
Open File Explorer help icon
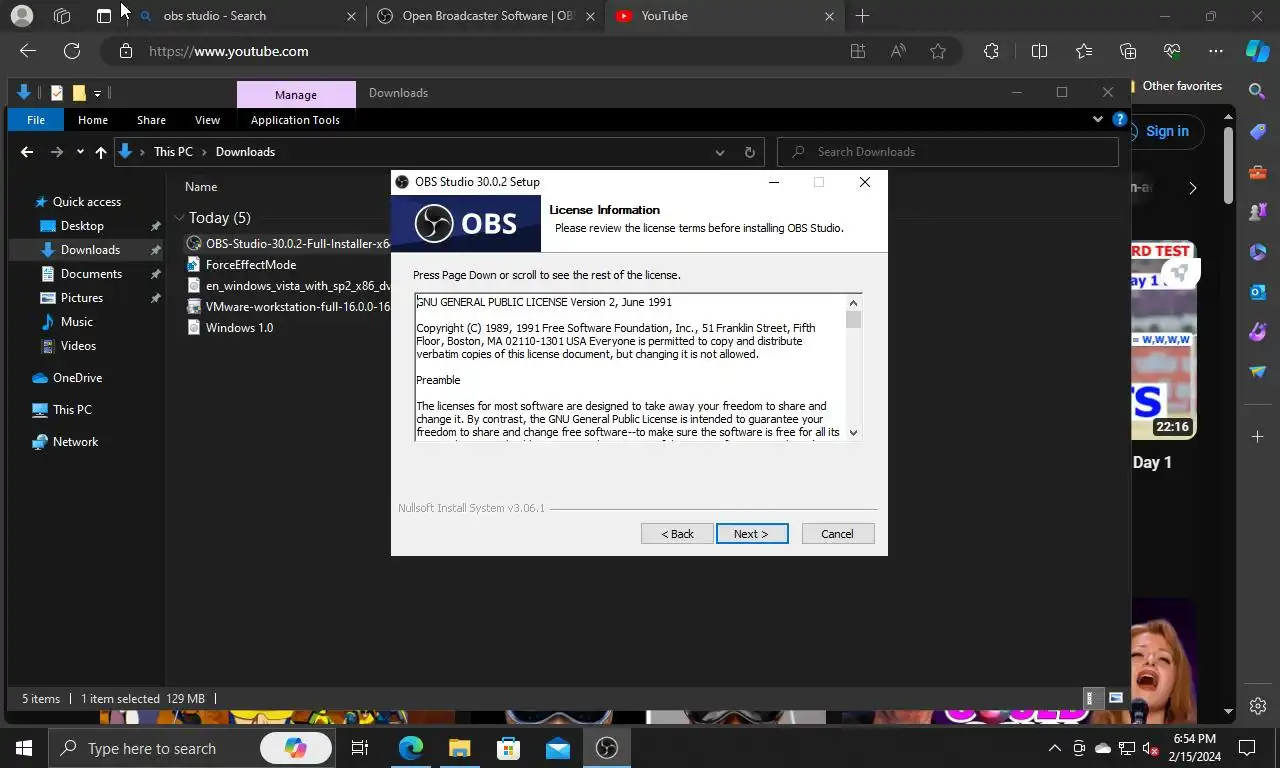(x=1120, y=119)
